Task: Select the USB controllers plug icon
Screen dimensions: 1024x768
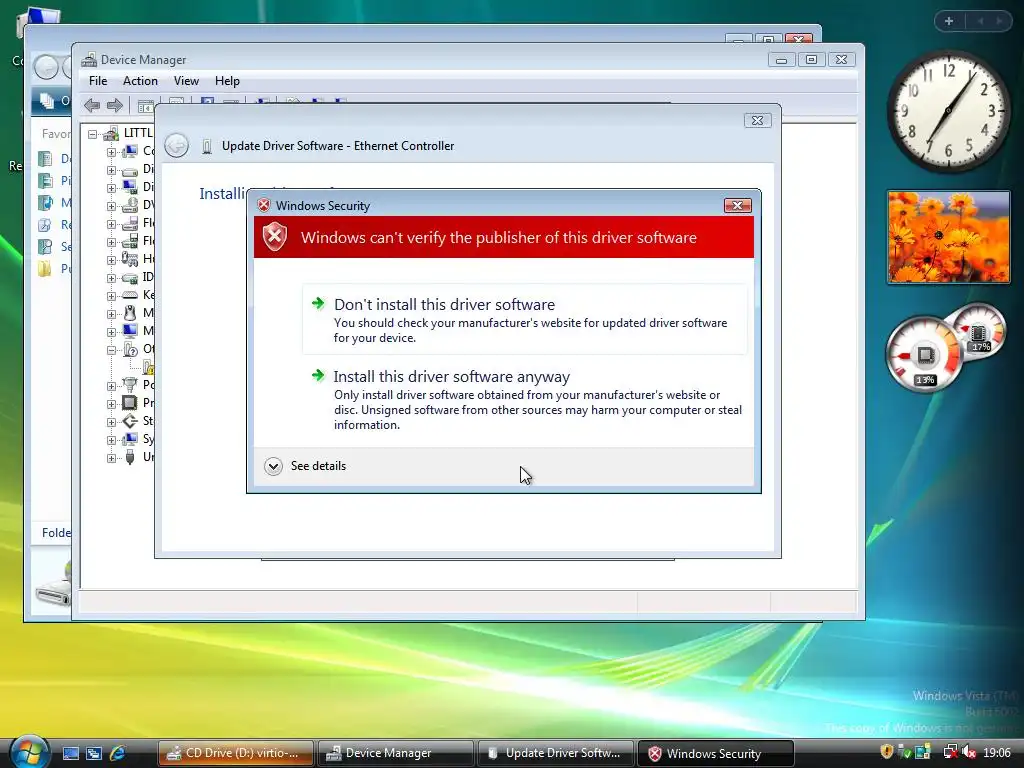Action: [x=130, y=457]
